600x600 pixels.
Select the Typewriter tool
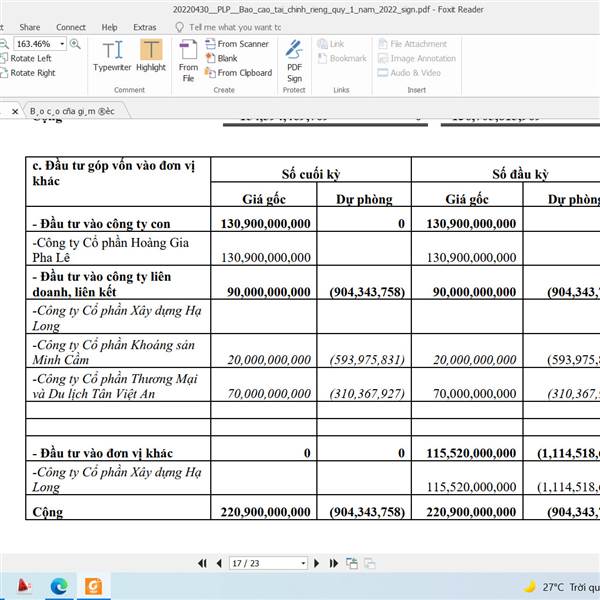point(112,56)
